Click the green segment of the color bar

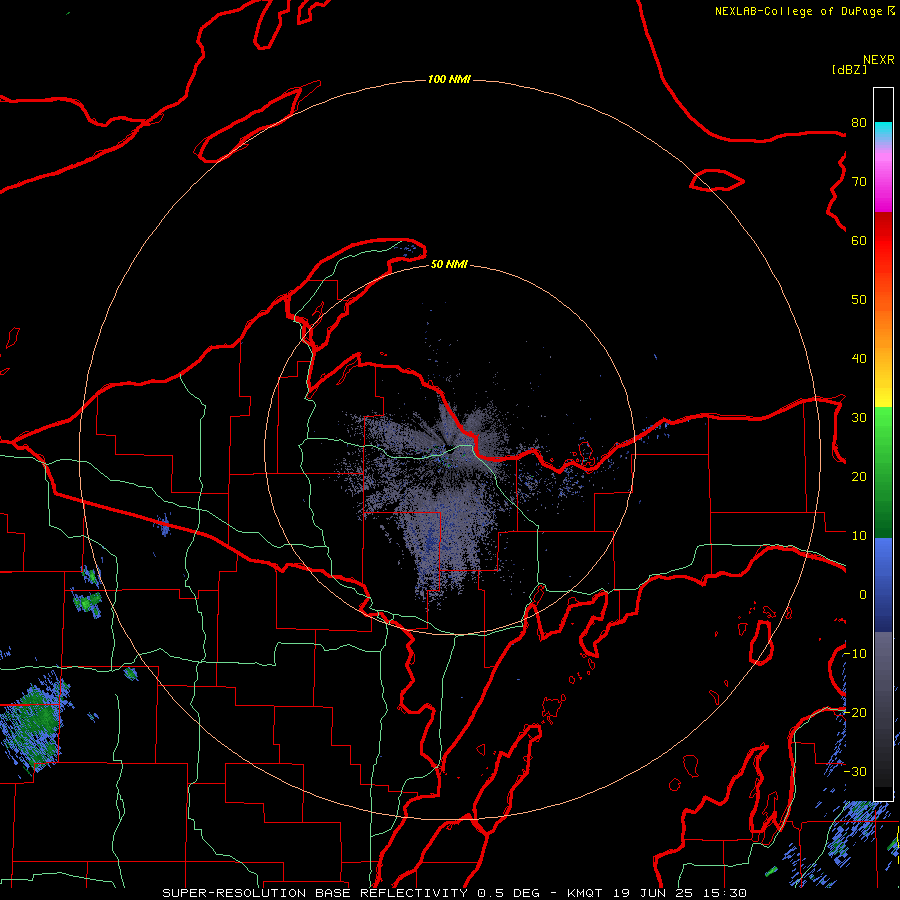tap(883, 472)
